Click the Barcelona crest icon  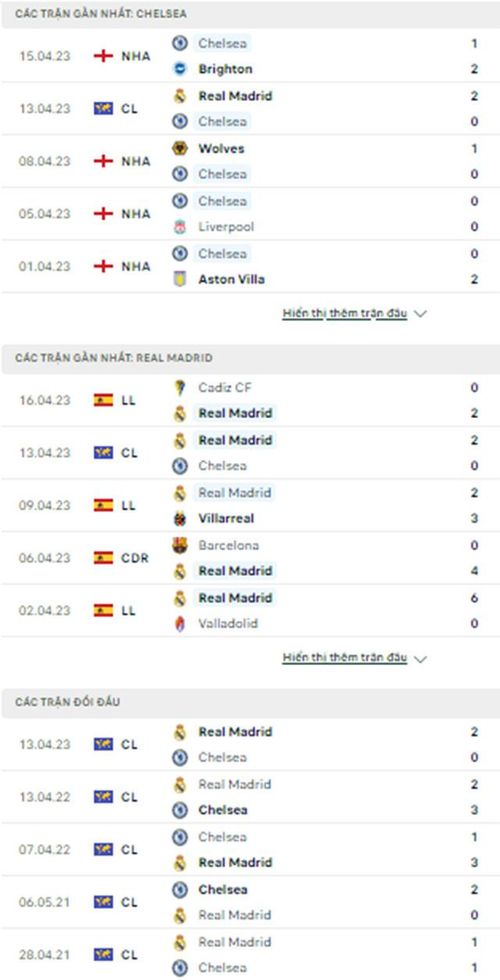180,546
